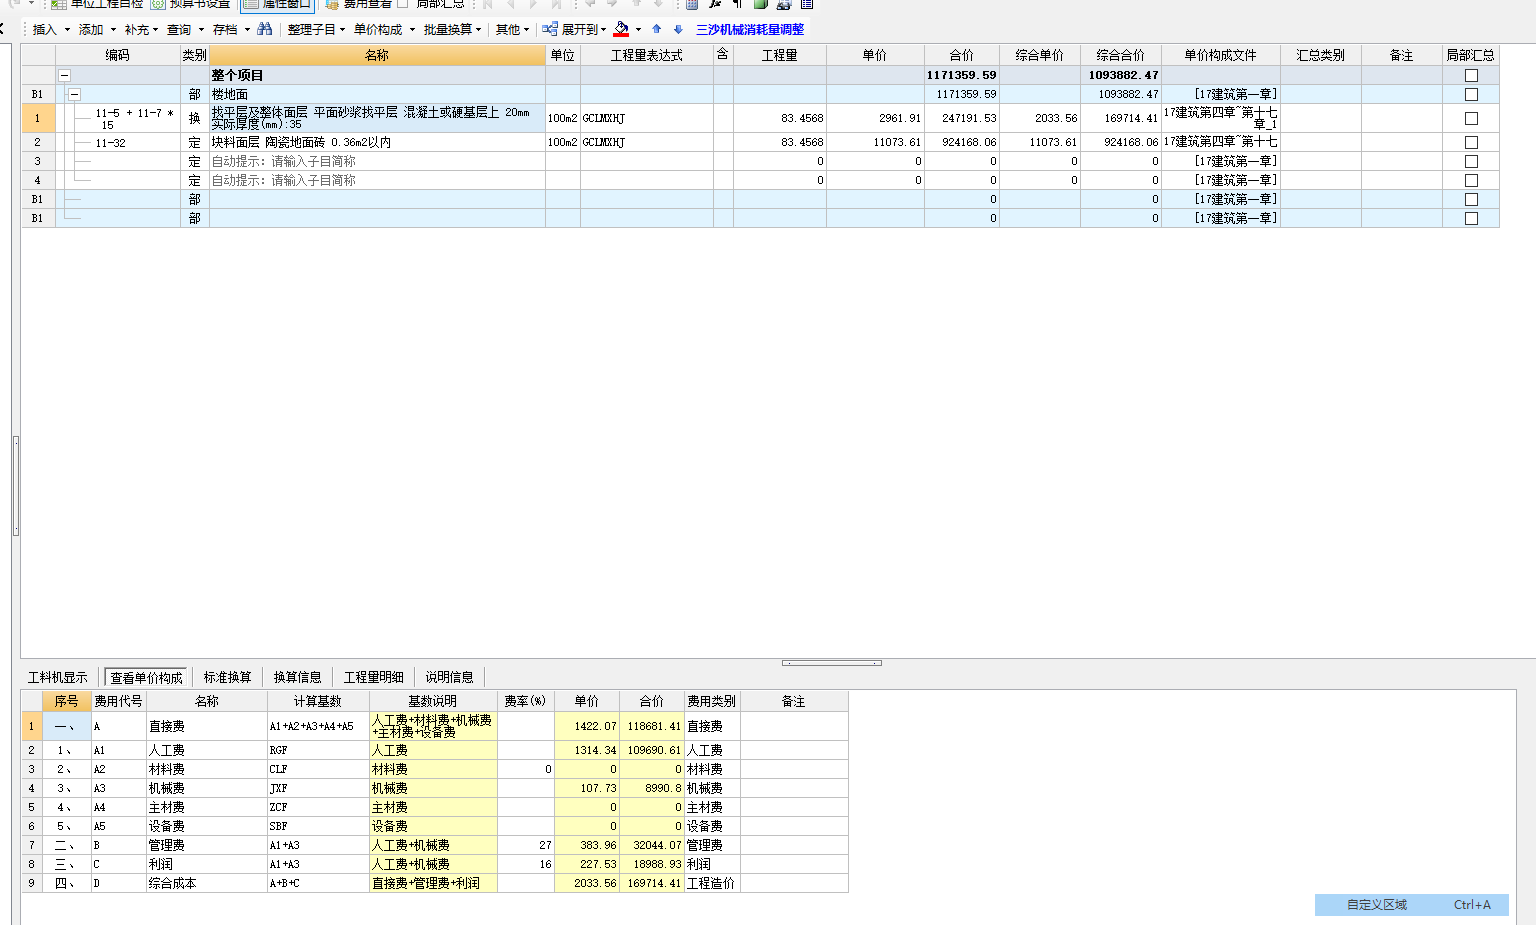Click the blue move down arrow
The width and height of the screenshot is (1536, 925).
(x=678, y=29)
